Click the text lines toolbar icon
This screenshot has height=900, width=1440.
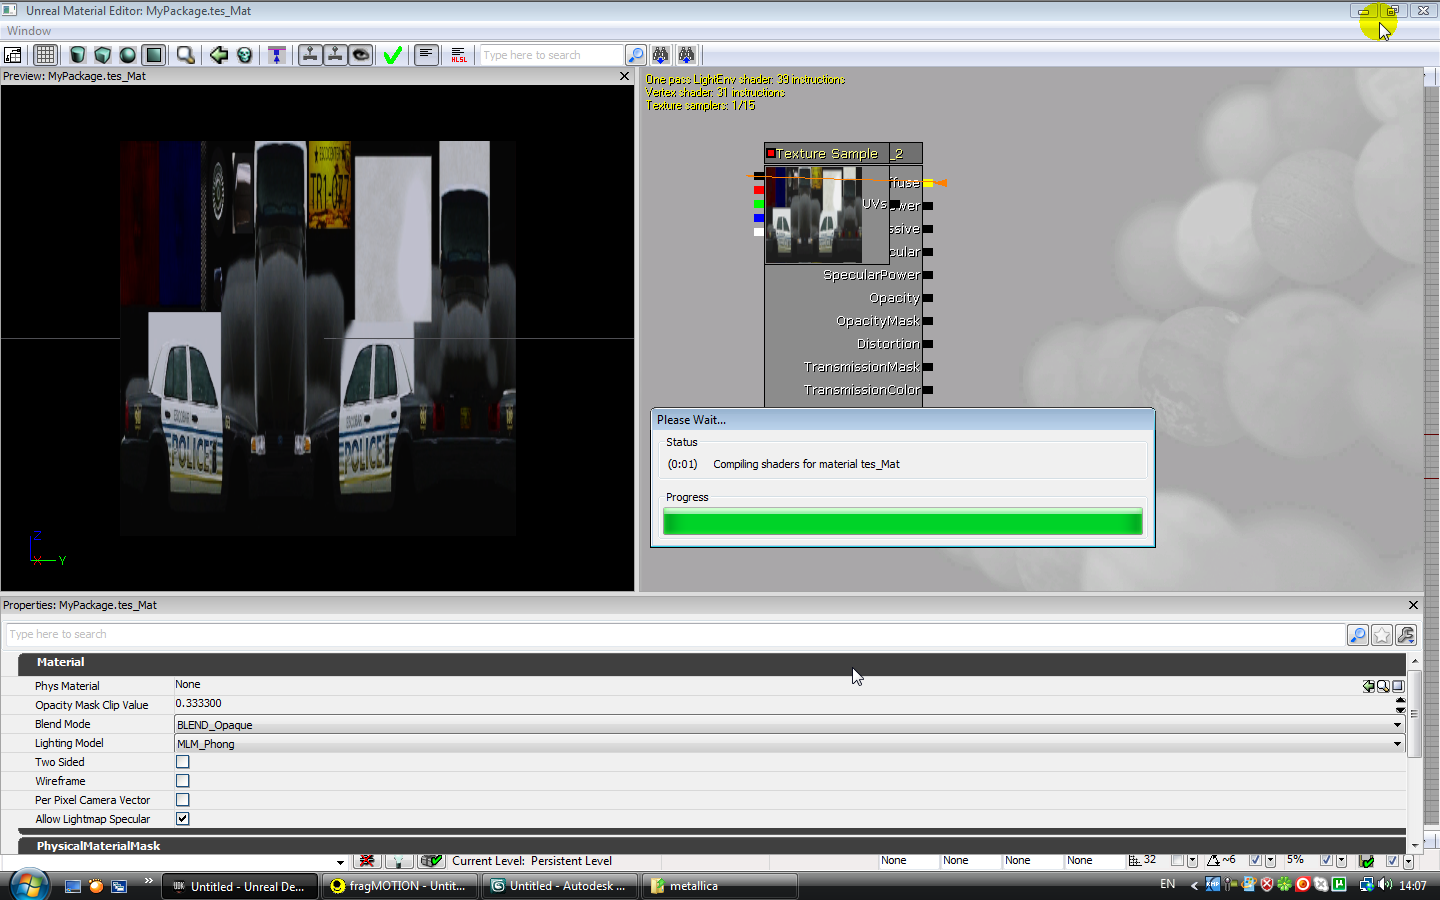[x=426, y=55]
